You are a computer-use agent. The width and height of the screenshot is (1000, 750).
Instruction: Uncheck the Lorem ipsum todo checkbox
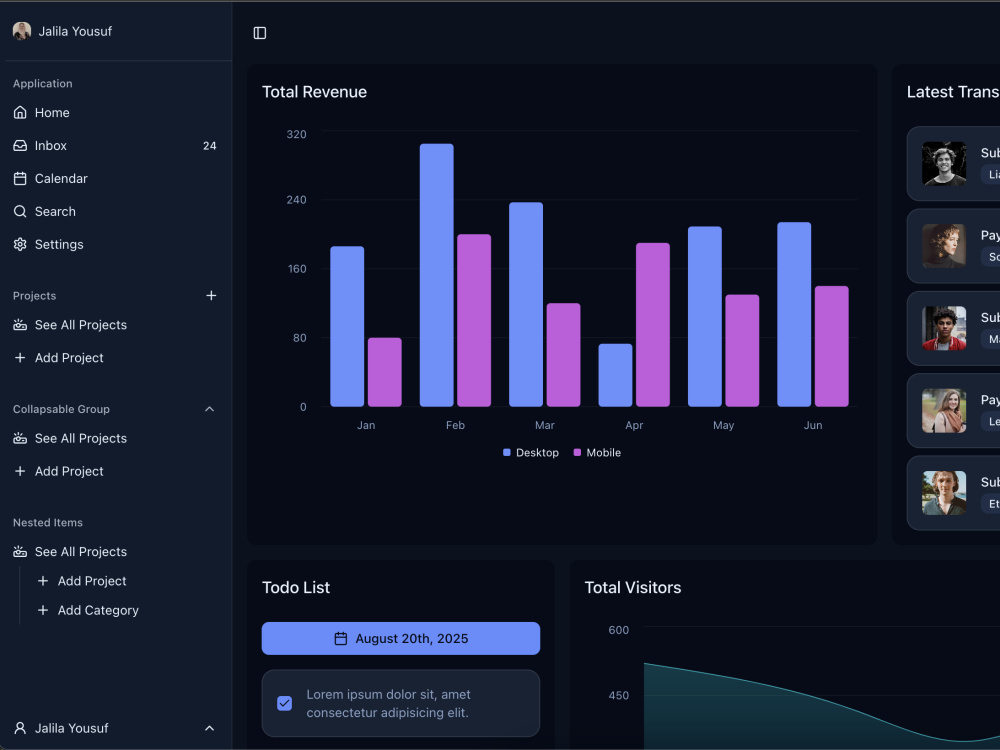[284, 703]
